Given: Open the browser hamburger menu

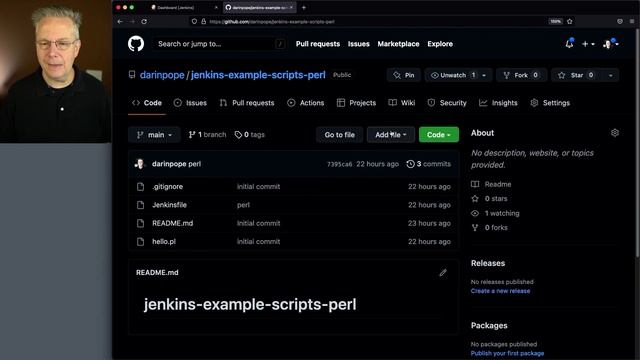Looking at the screenshot, I should 632,21.
